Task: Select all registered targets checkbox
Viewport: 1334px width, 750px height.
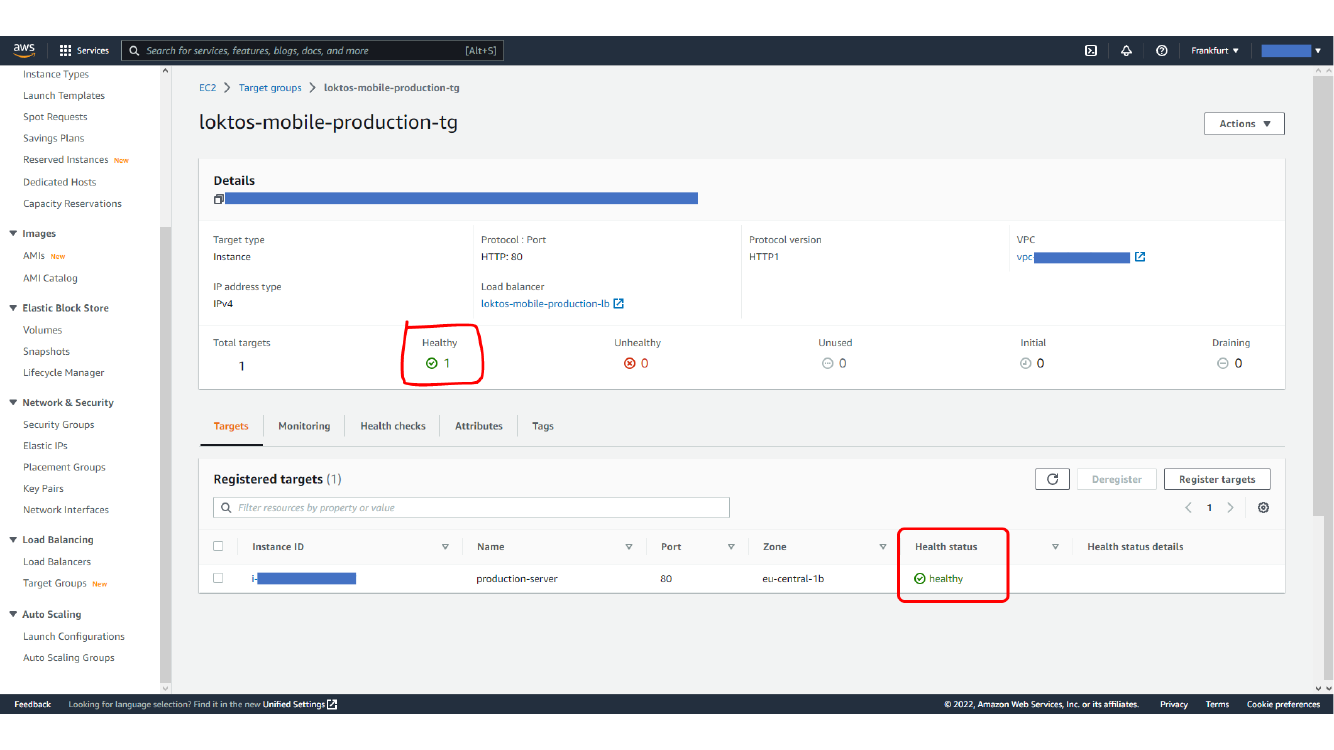Action: (218, 546)
